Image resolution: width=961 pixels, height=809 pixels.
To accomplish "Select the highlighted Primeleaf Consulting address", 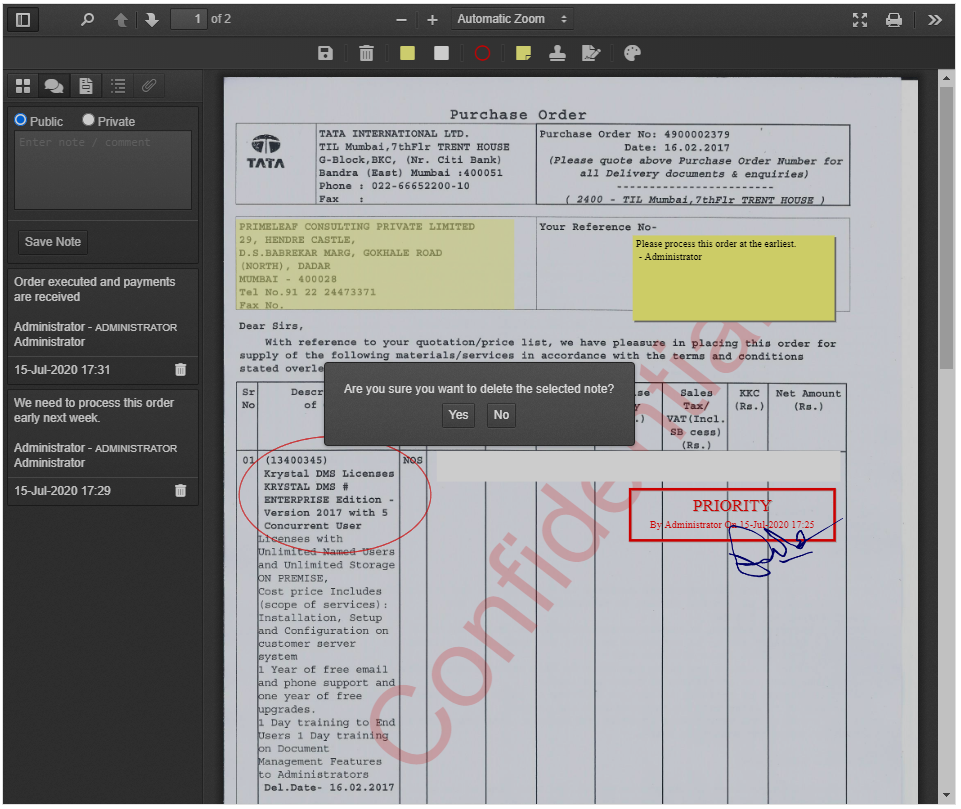I will coord(375,265).
